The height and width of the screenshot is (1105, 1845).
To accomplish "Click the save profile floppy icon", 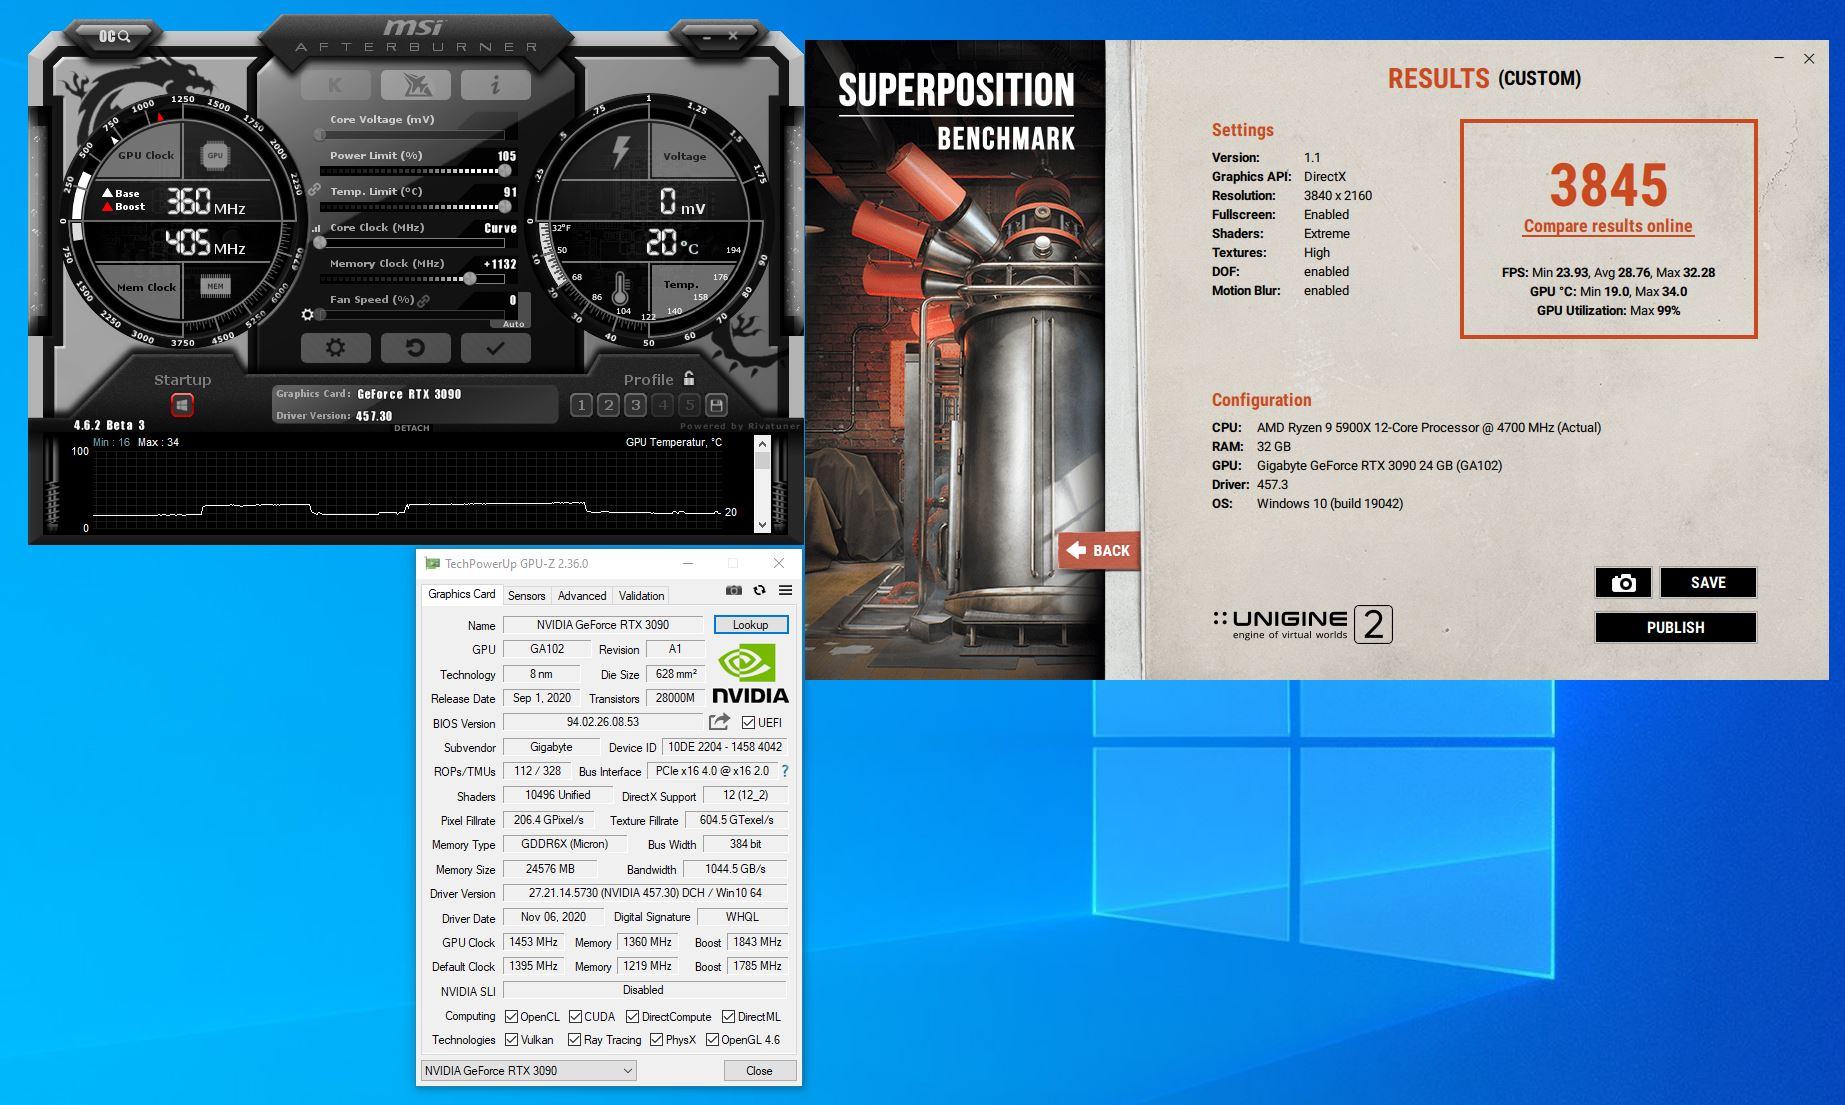I will 716,405.
